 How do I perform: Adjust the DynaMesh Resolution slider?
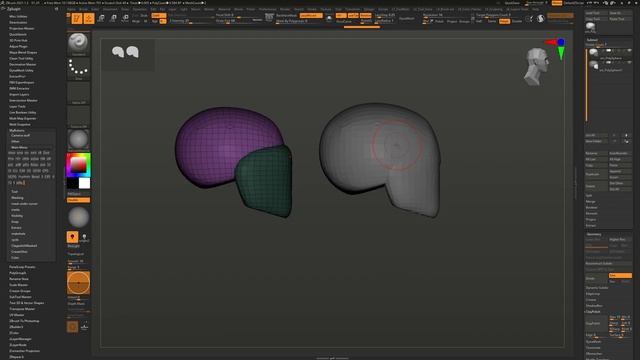point(446,16)
